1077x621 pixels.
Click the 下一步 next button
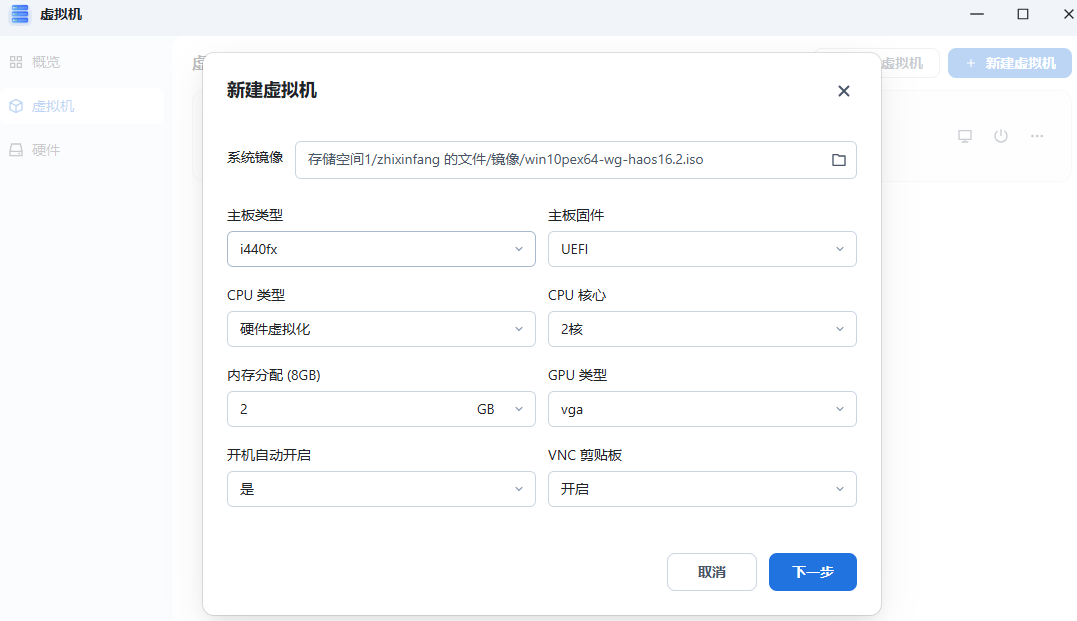812,571
